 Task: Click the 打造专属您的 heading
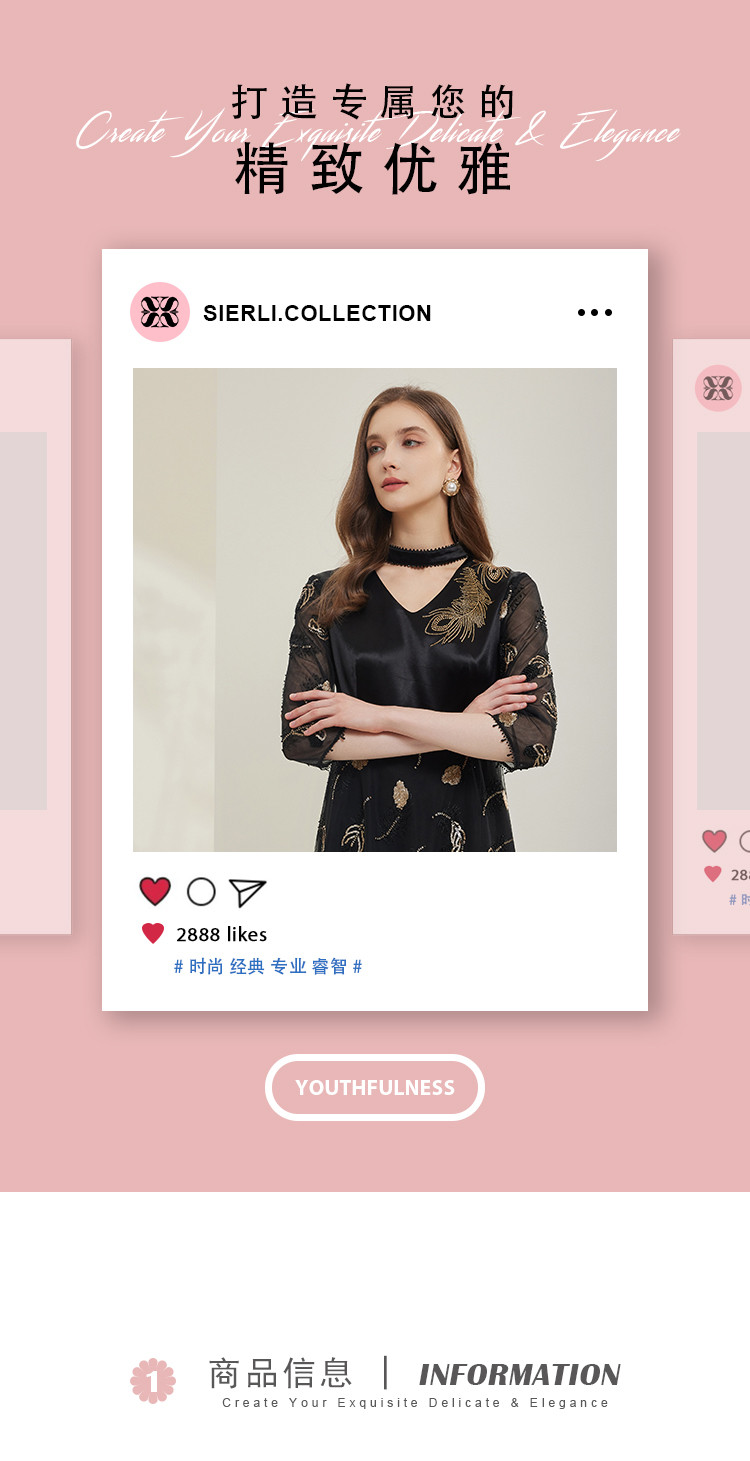tap(374, 102)
